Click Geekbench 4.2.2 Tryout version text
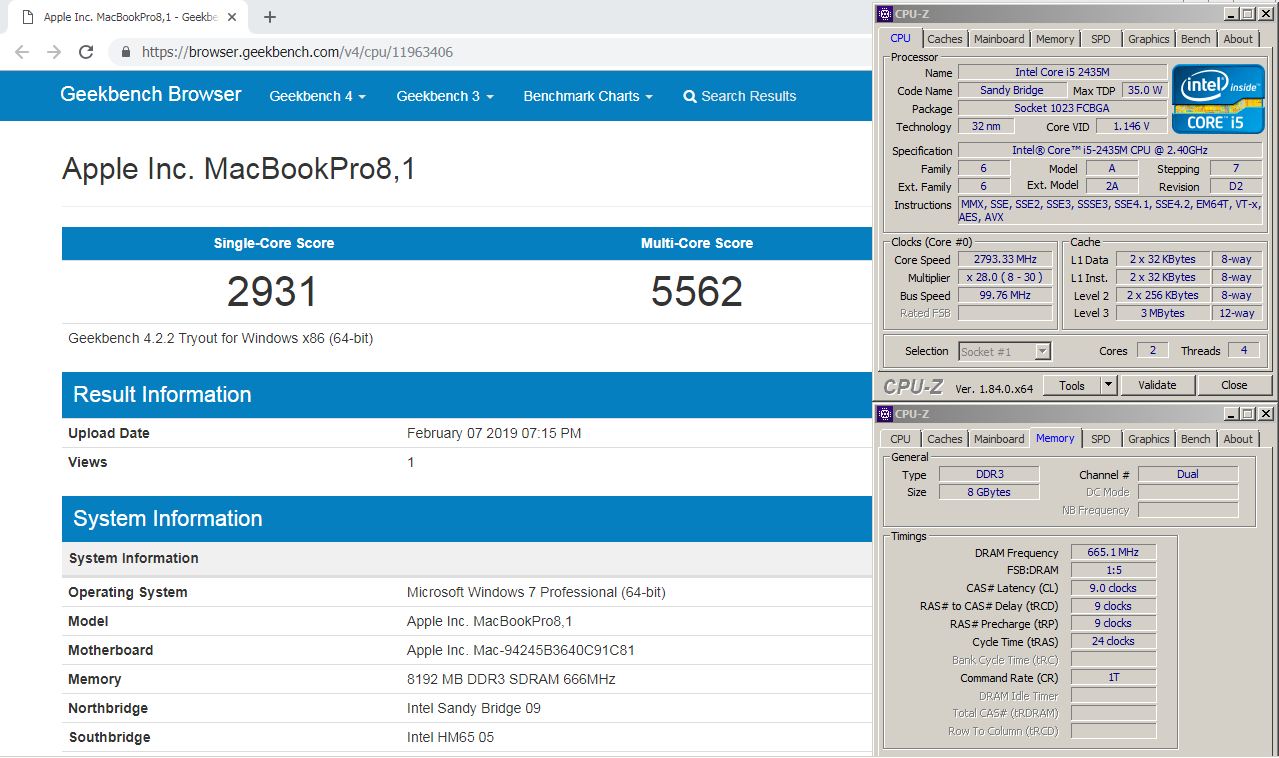Screen dimensions: 1279x758 pos(220,338)
